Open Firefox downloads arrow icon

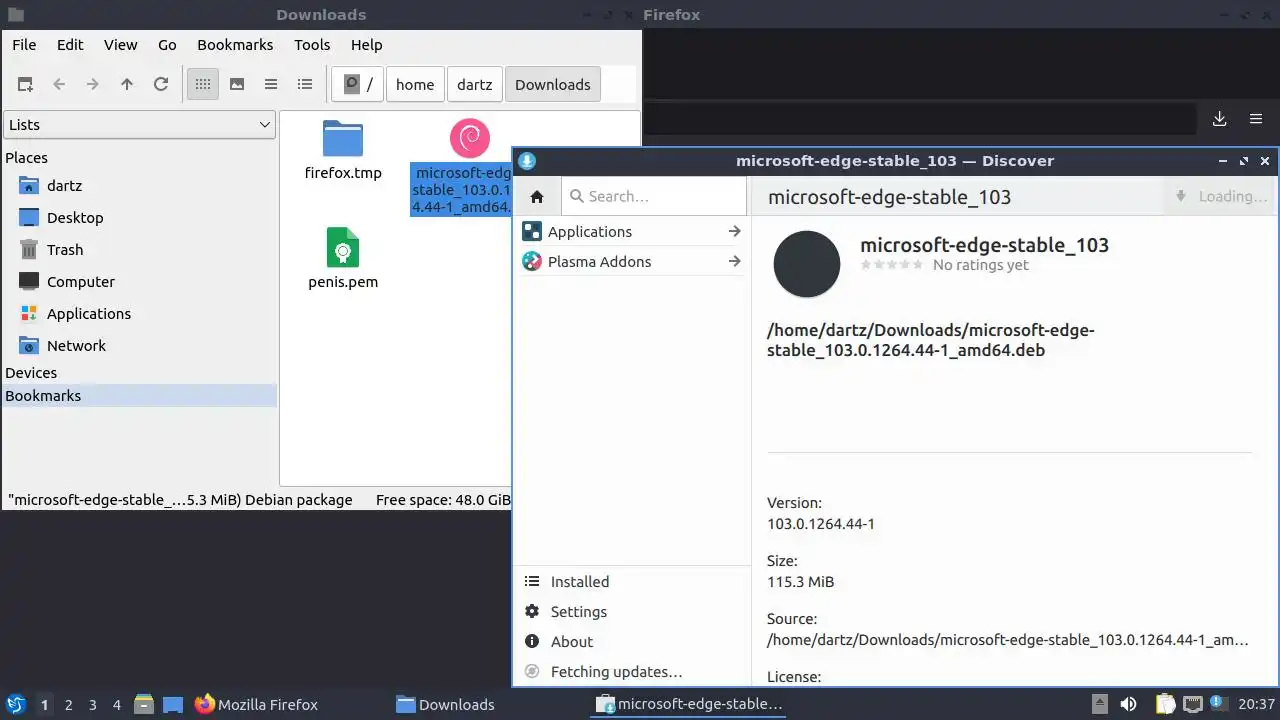pyautogui.click(x=1220, y=119)
